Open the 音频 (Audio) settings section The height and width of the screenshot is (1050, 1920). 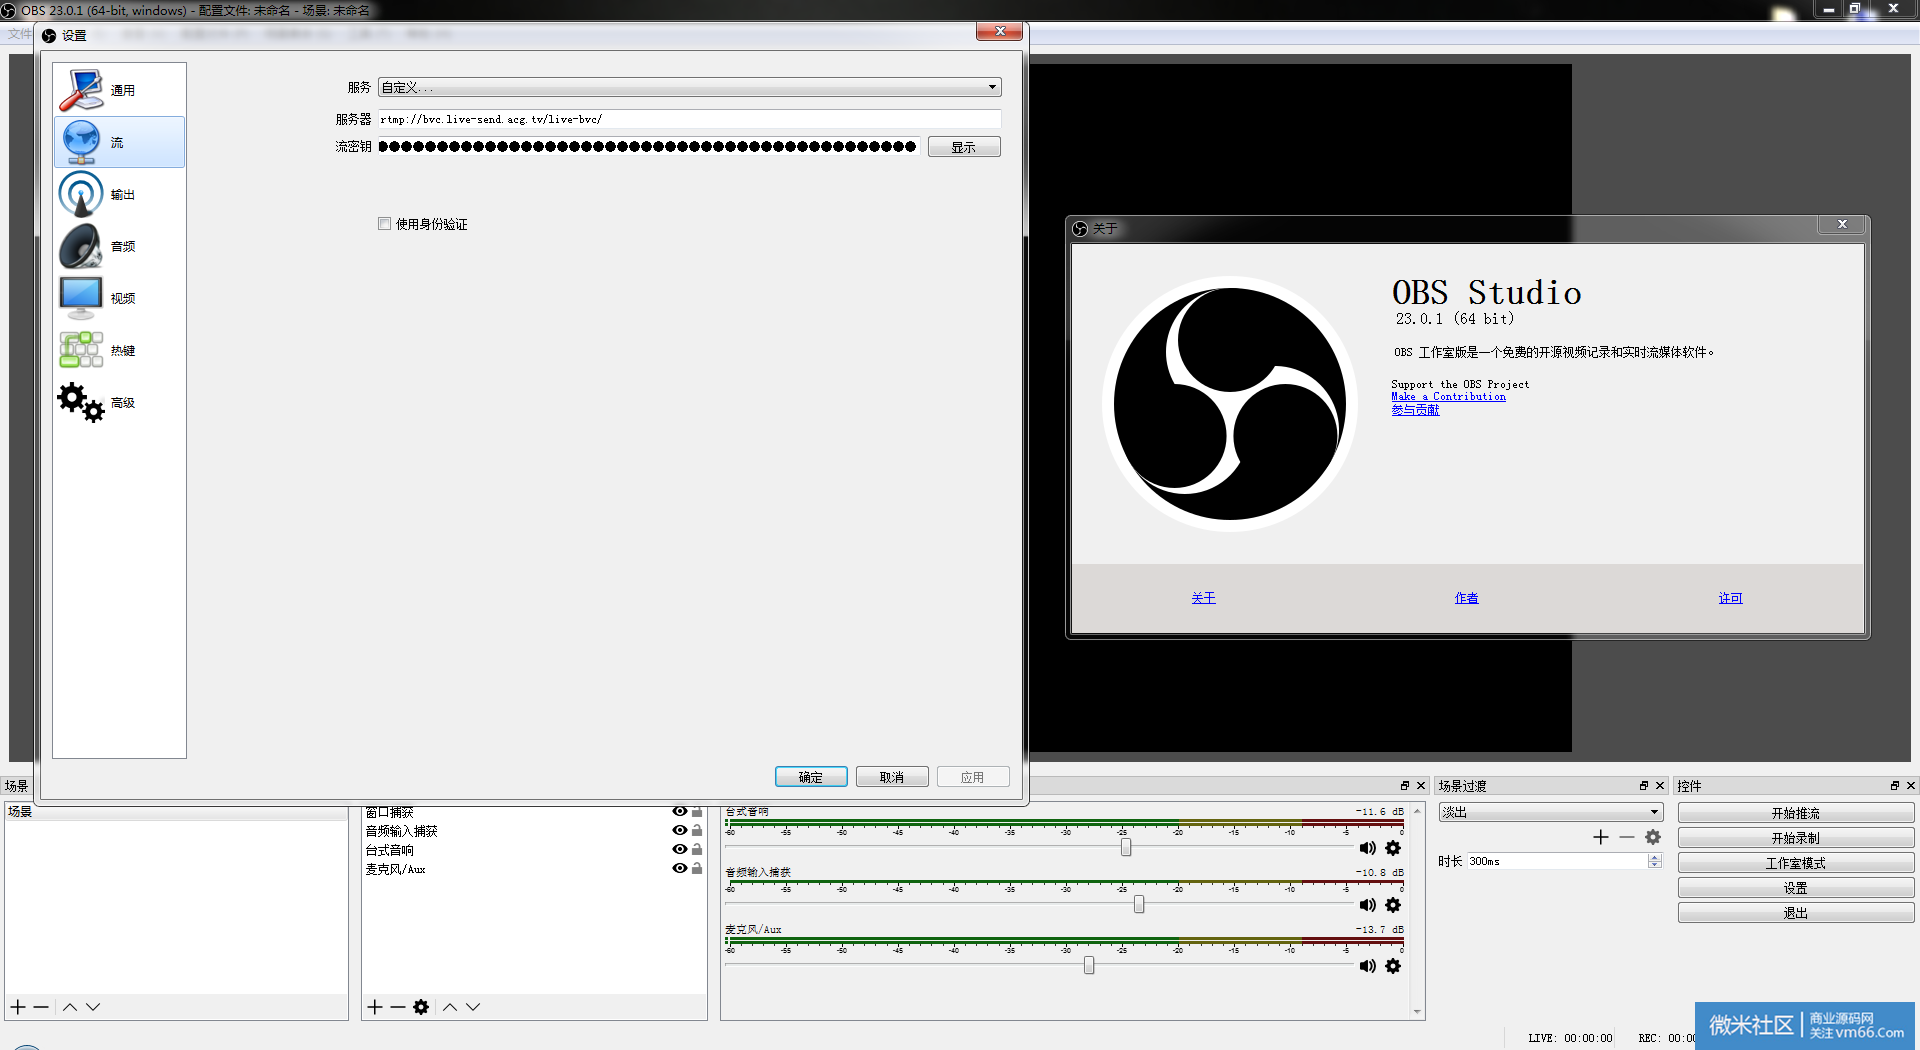[119, 246]
